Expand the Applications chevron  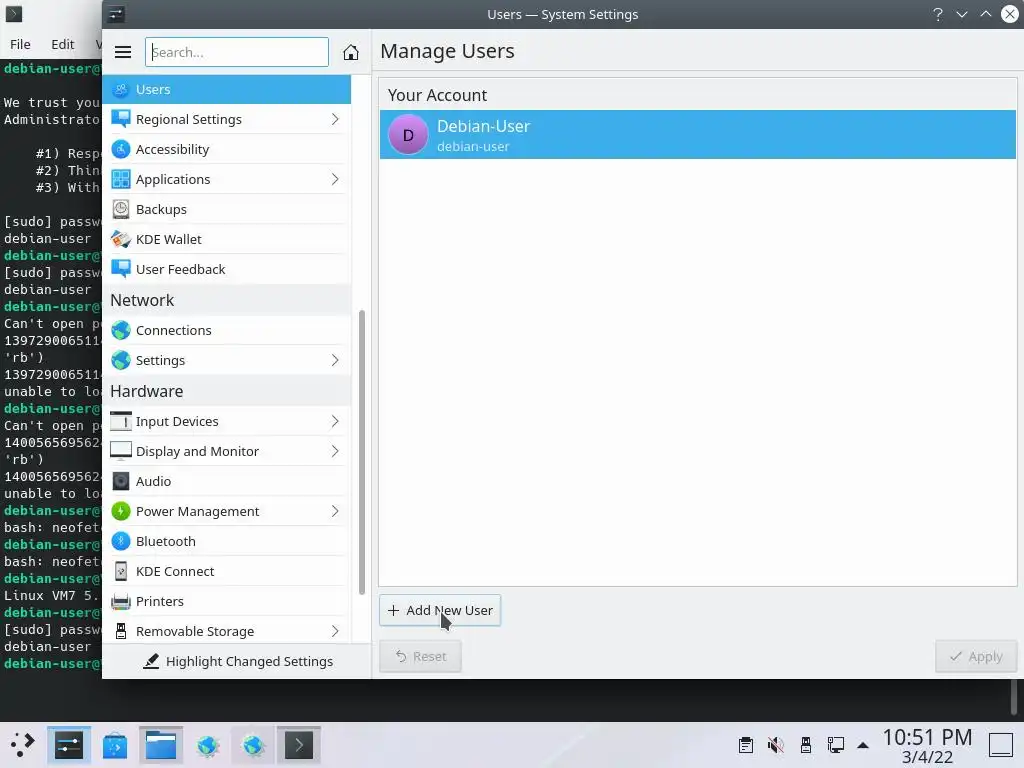(x=335, y=179)
